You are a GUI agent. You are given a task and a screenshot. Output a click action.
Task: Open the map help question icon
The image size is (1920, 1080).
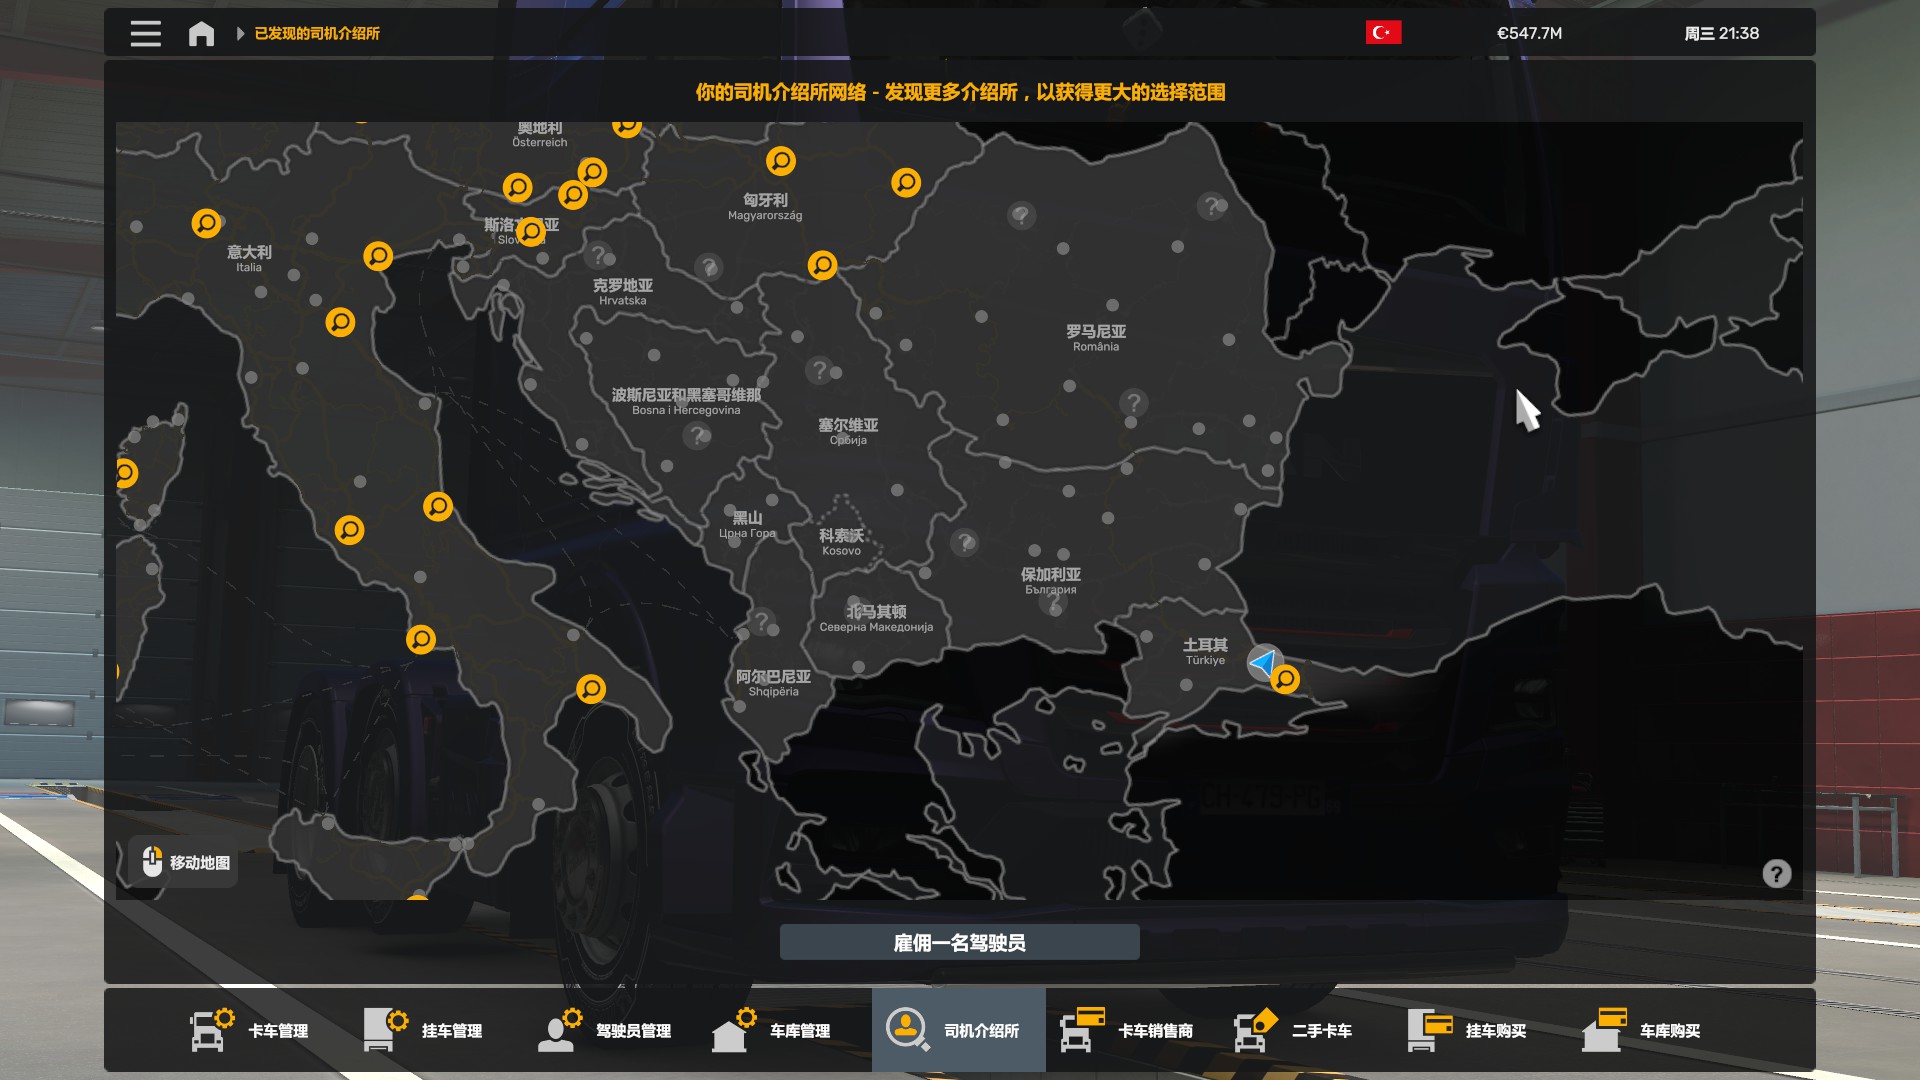tap(1776, 874)
